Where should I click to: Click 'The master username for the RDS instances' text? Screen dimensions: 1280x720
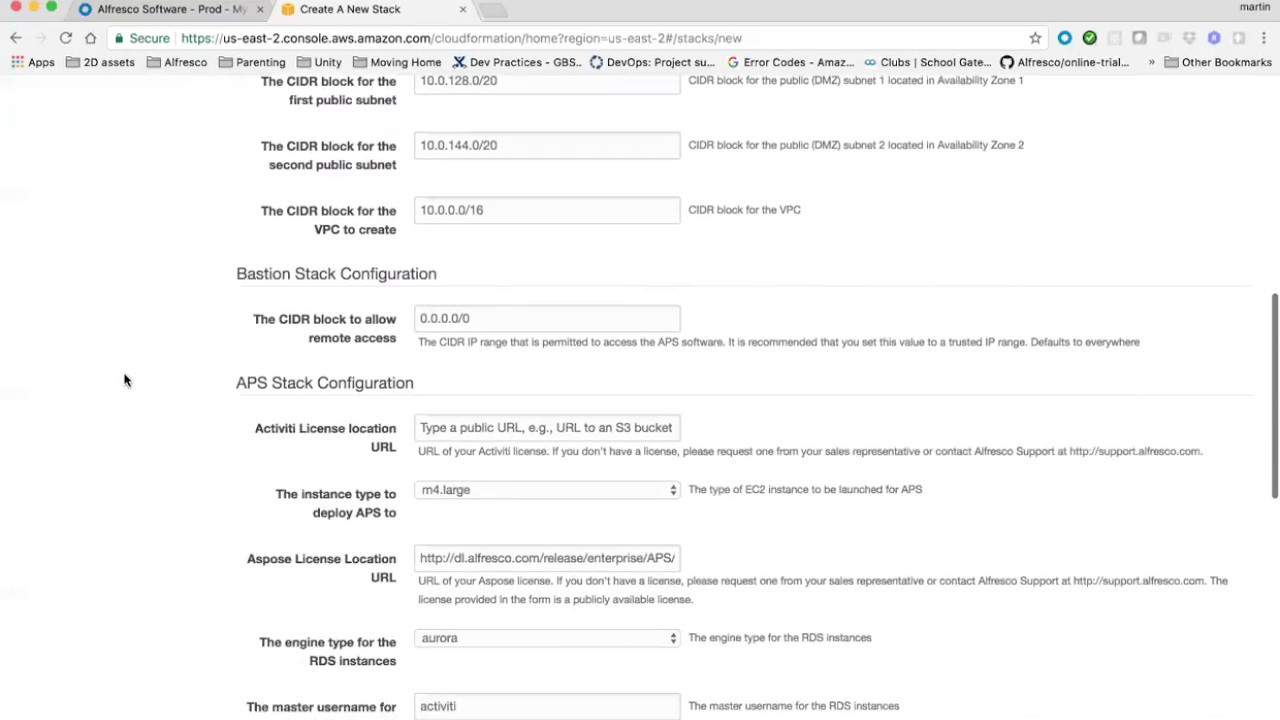click(x=794, y=706)
